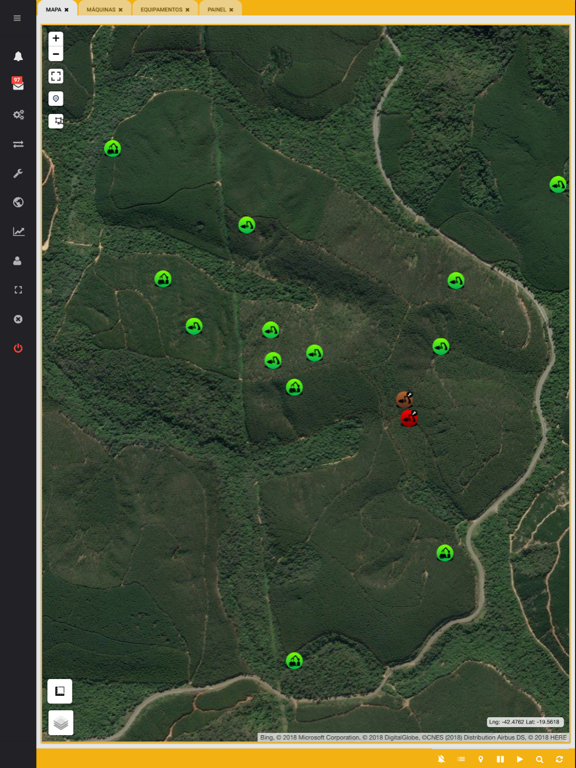Click the pin marker icon in bottom bar

point(480,759)
